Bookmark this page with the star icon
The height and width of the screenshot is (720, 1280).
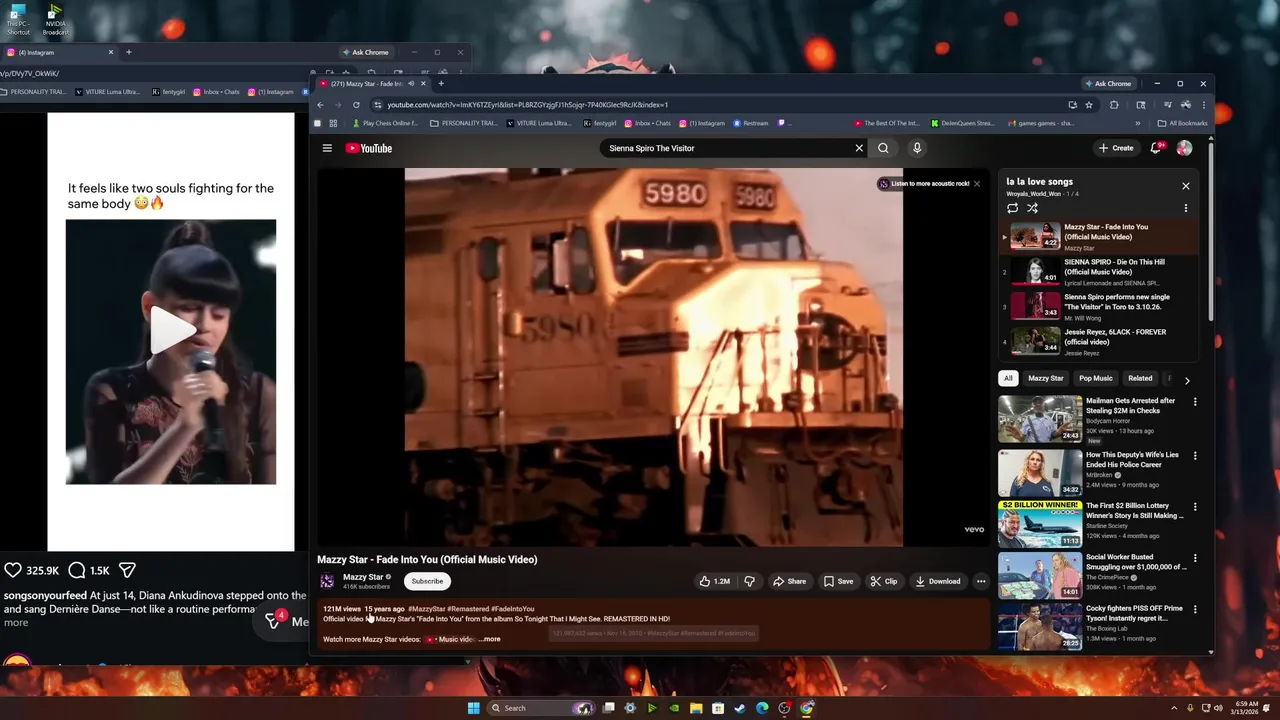coord(1089,104)
